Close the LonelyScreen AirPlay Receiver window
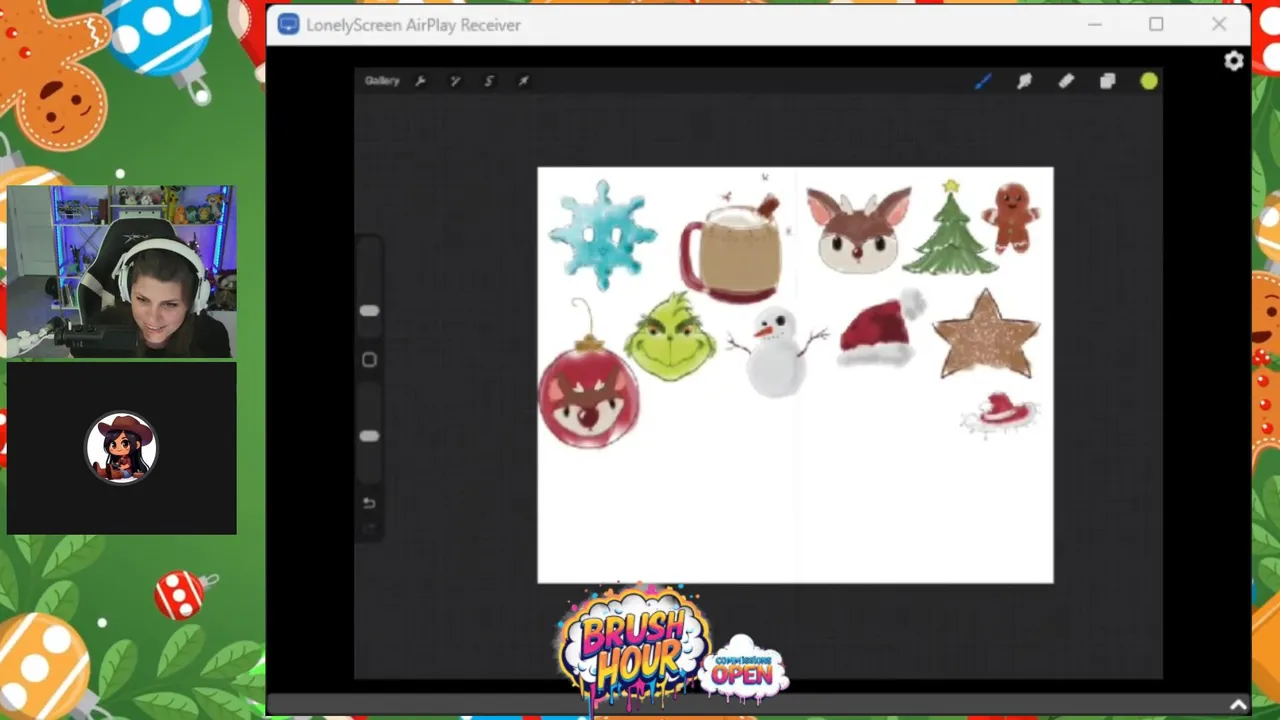The height and width of the screenshot is (720, 1280). pyautogui.click(x=1219, y=24)
